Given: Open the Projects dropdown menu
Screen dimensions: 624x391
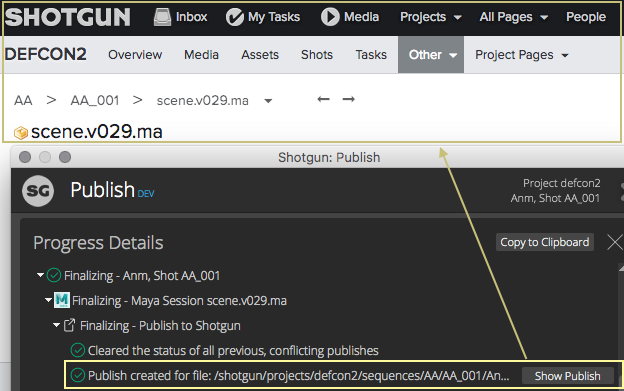Looking at the screenshot, I should tap(431, 17).
